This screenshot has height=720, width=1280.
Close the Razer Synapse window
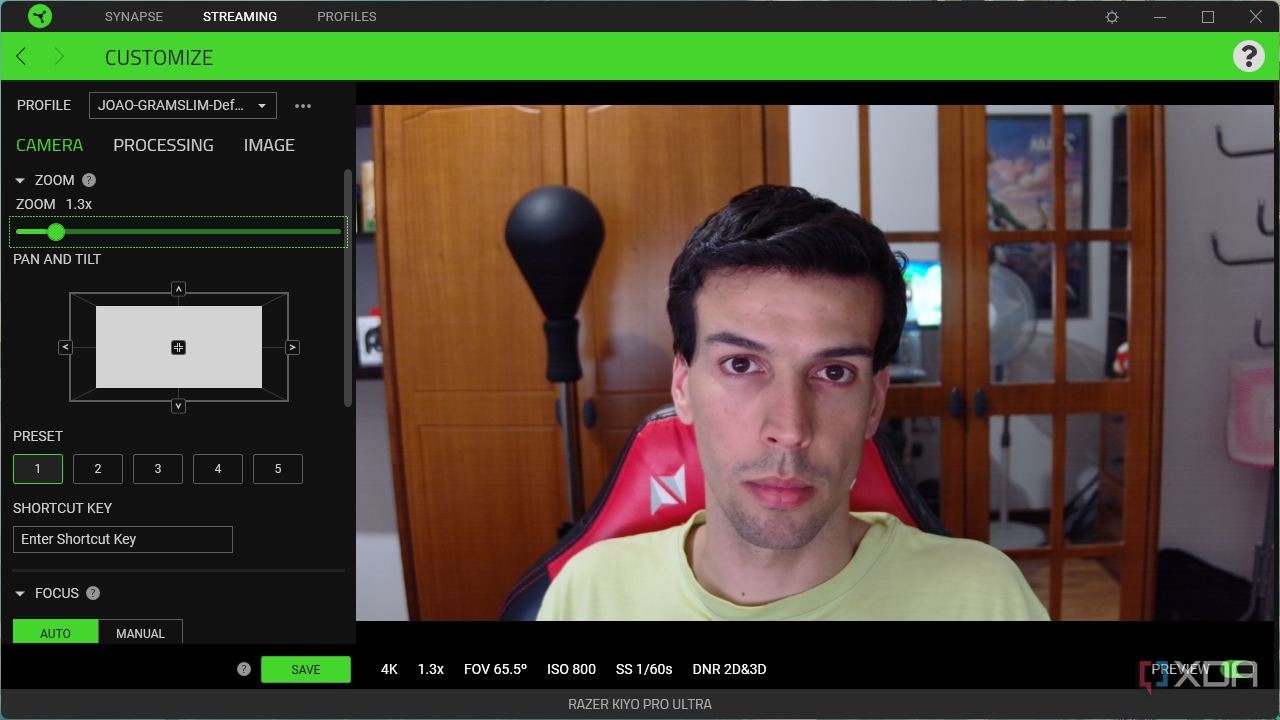coord(1256,17)
